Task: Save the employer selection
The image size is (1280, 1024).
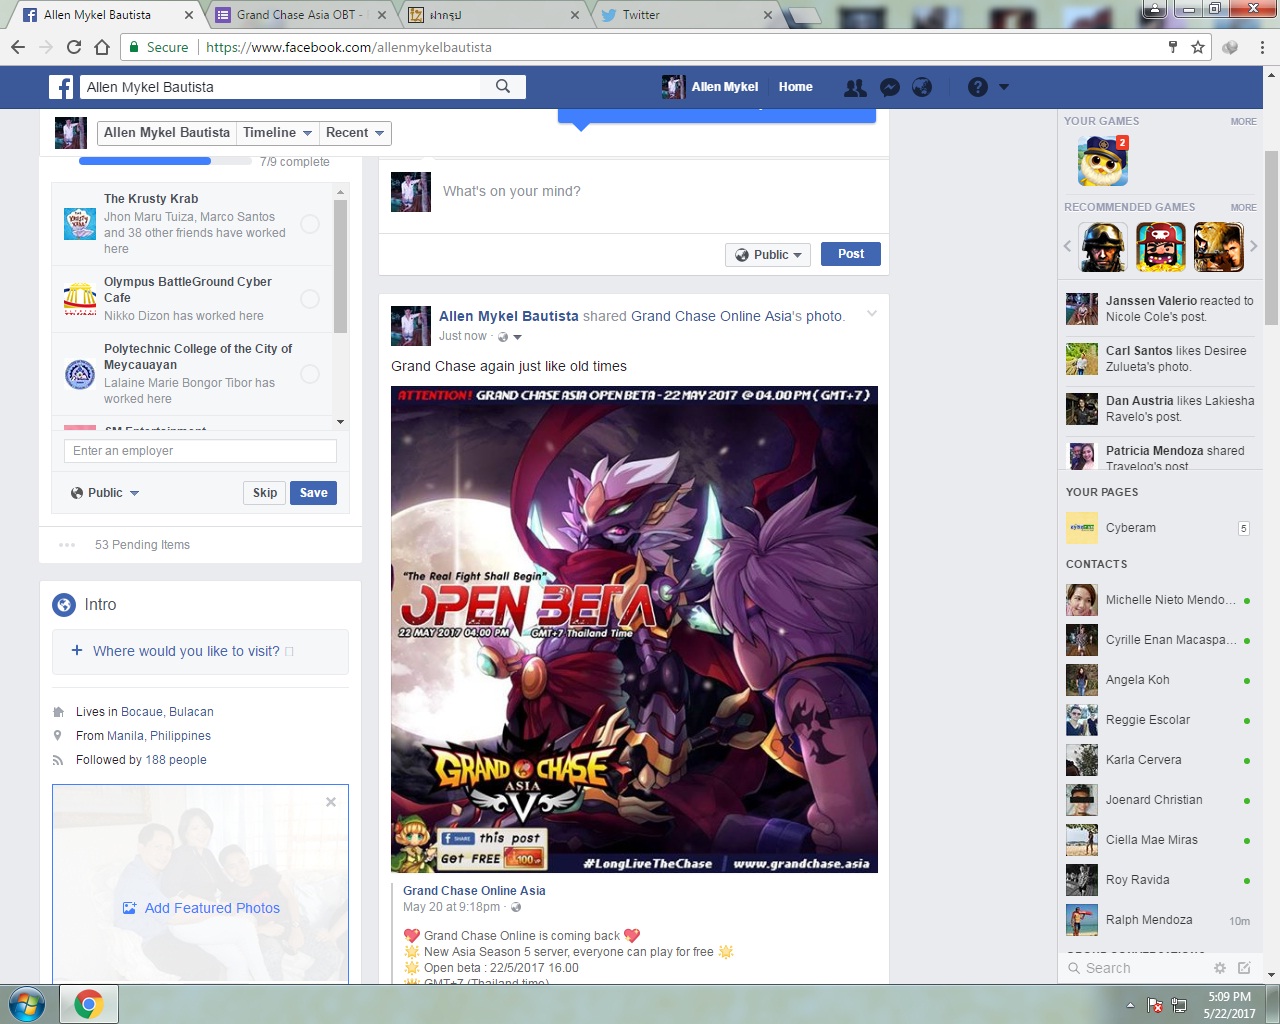Action: pyautogui.click(x=314, y=493)
